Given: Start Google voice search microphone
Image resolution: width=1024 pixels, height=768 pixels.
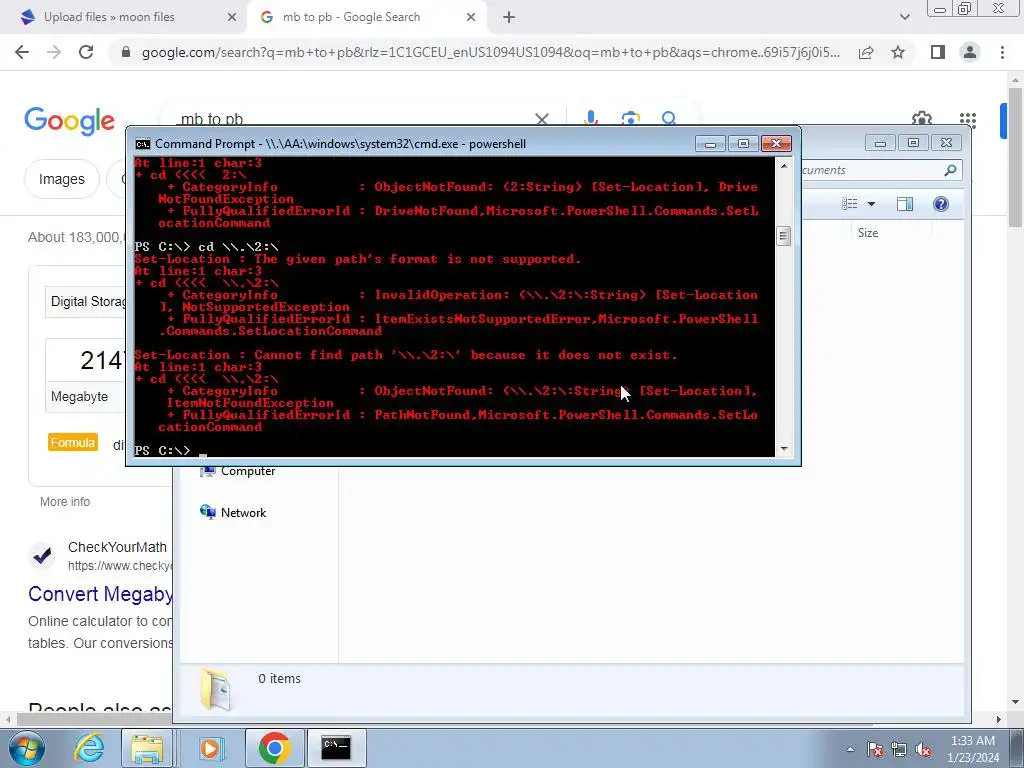Looking at the screenshot, I should (x=590, y=118).
